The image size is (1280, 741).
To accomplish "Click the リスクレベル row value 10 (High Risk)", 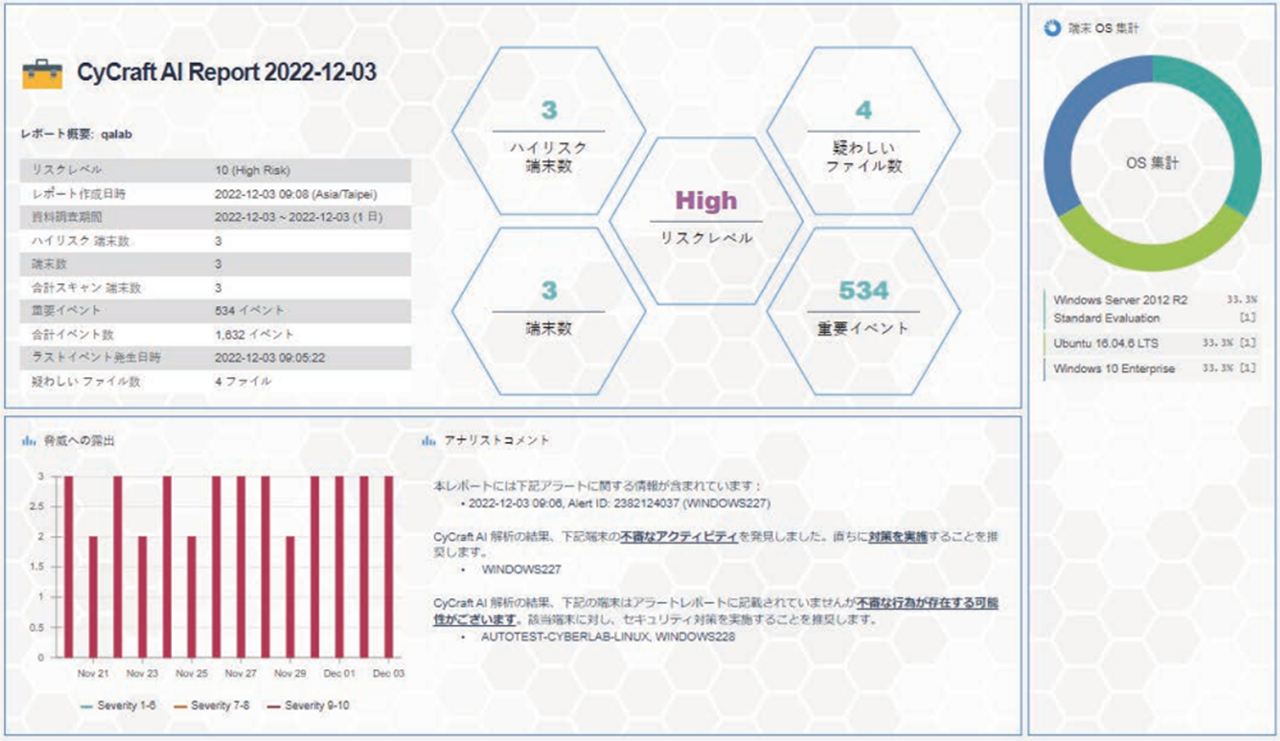I will coord(252,170).
